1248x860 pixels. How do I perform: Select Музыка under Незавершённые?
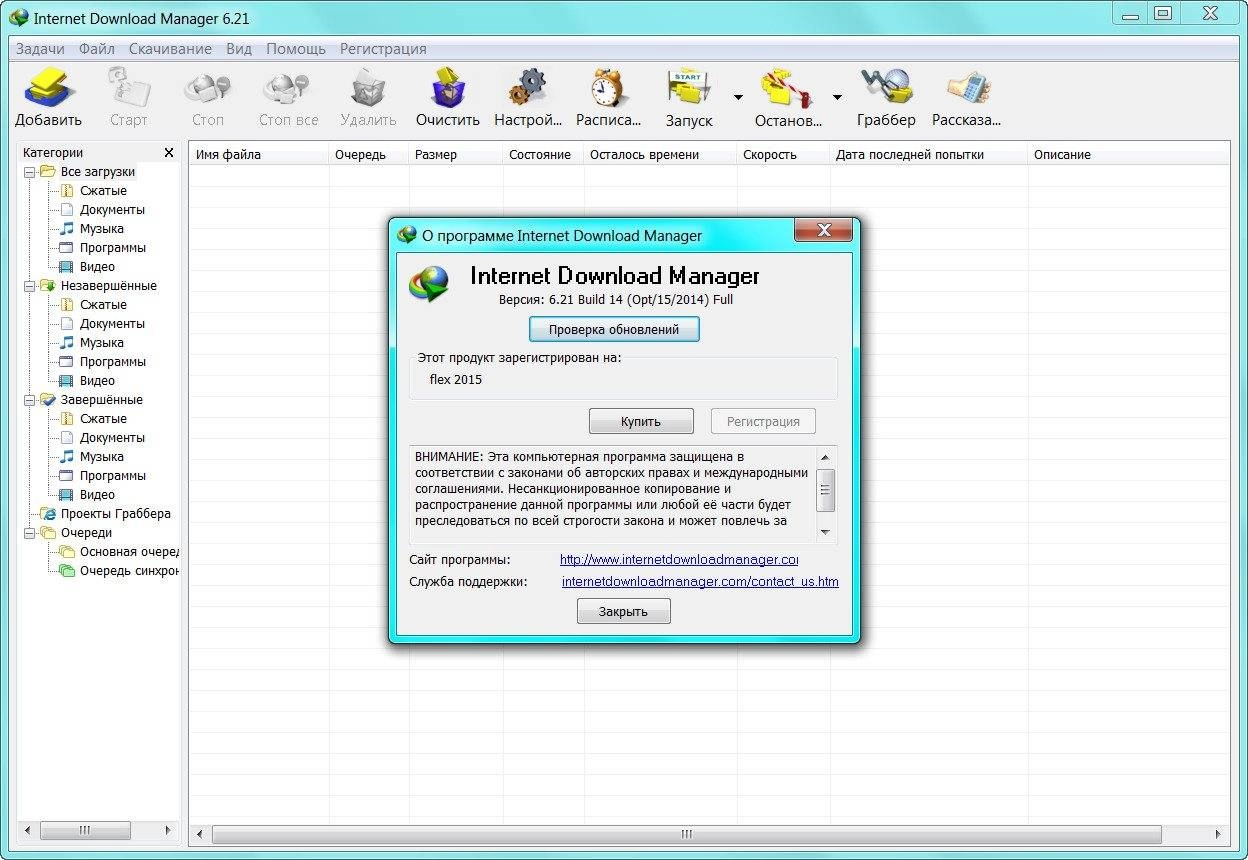pos(102,343)
